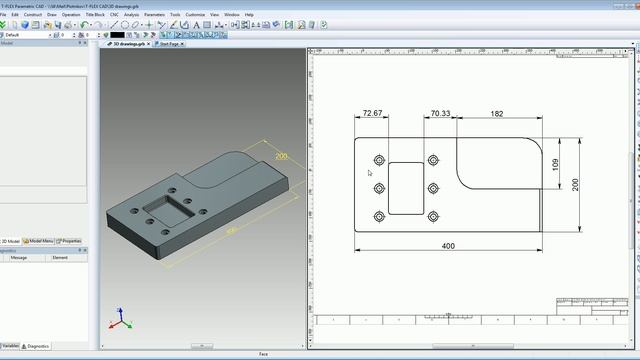Image resolution: width=640 pixels, height=360 pixels.
Task: Click the blue 3D model icon in the toolbar
Action: pos(25,25)
